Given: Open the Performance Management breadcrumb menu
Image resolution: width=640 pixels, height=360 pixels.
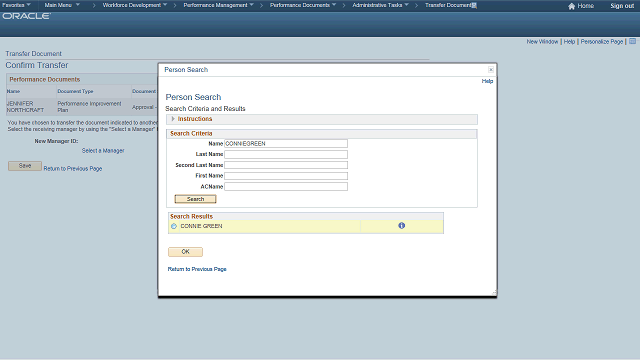Looking at the screenshot, I should (x=218, y=5).
